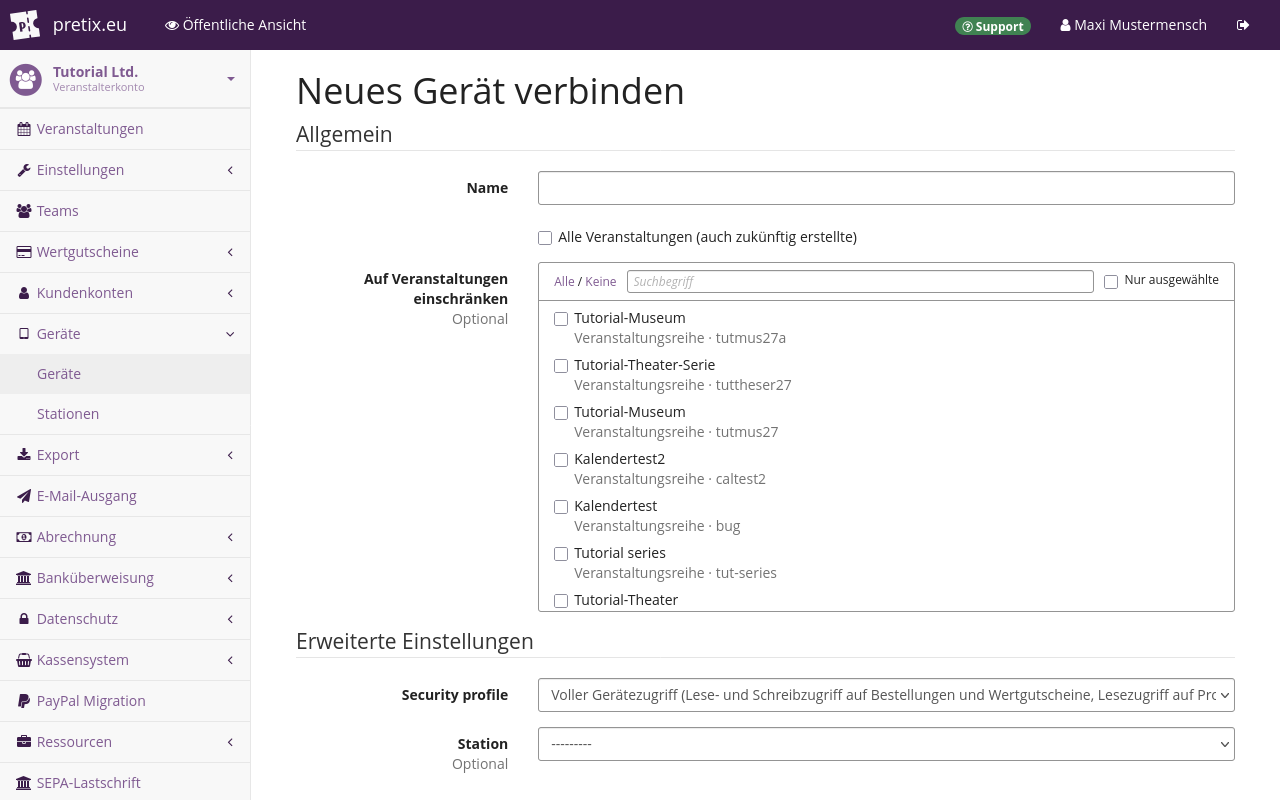The width and height of the screenshot is (1280, 800).
Task: Click the Abrechnung money icon
Action: [24, 537]
